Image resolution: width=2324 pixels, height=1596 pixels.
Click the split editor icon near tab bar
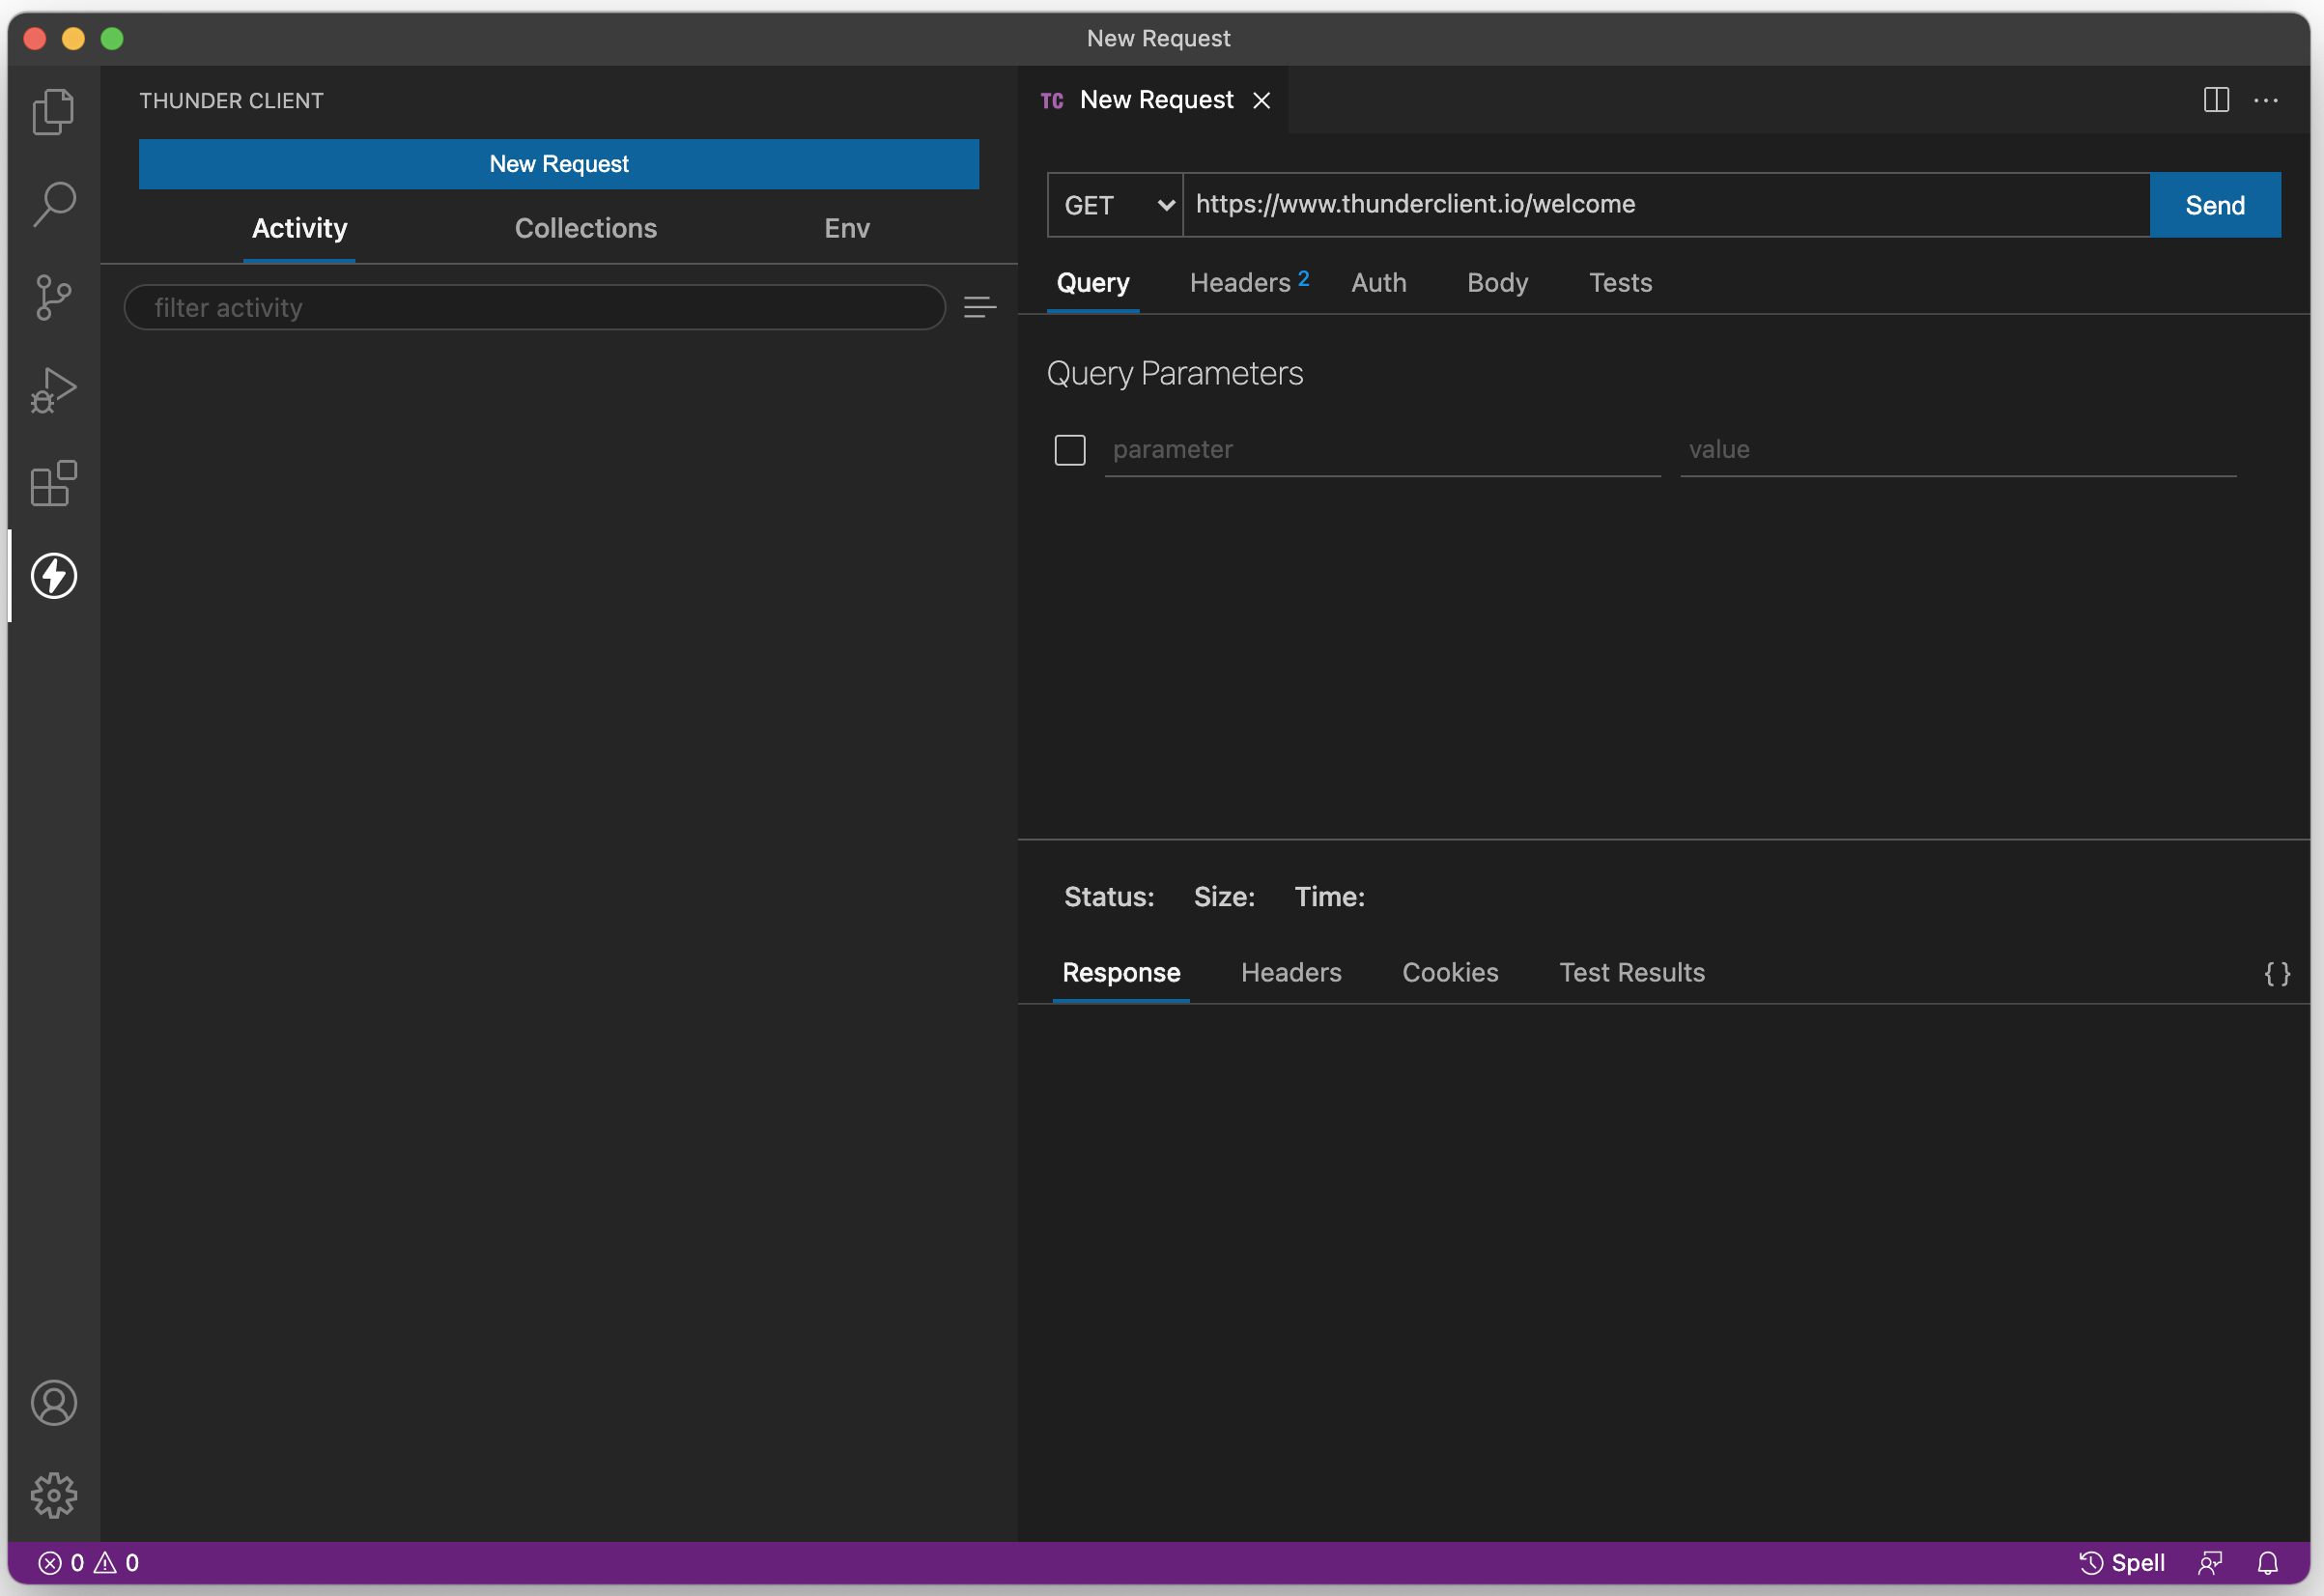(2216, 99)
